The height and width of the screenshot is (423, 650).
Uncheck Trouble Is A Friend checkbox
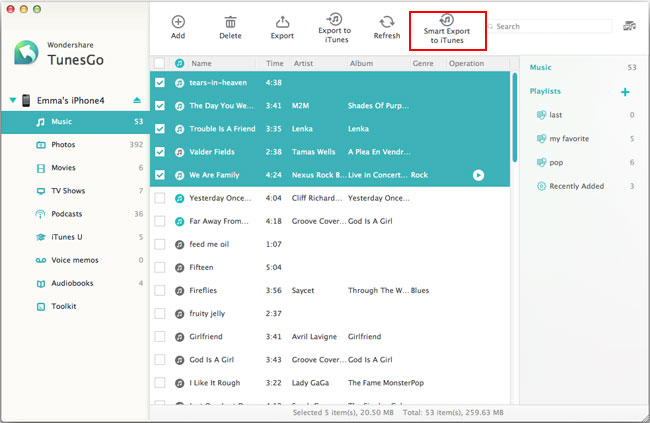click(x=160, y=129)
